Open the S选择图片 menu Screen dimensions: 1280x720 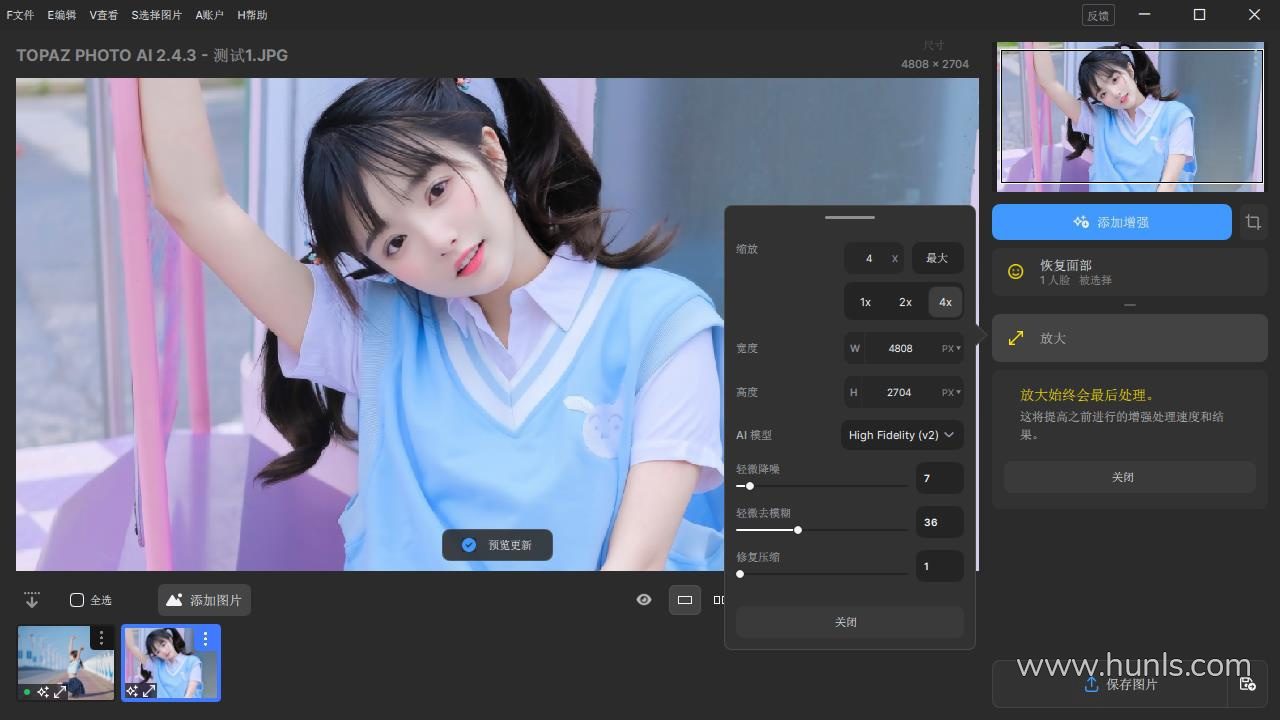(156, 15)
